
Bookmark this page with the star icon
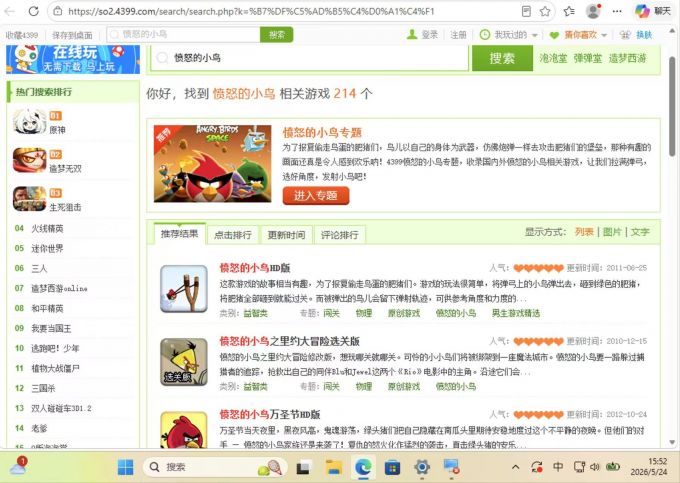(545, 11)
